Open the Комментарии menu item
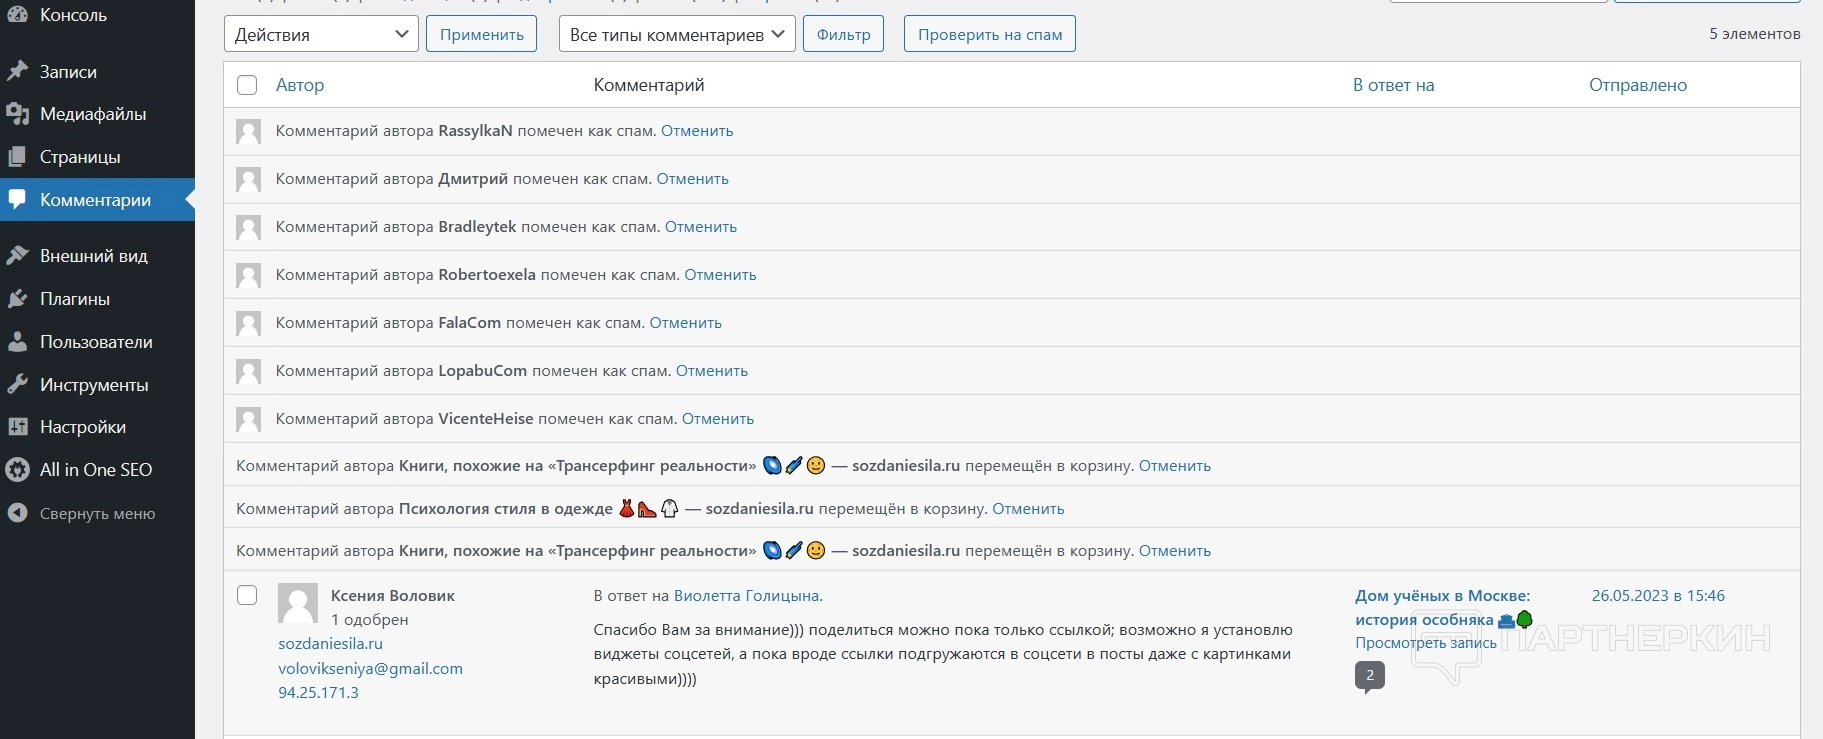 click(x=95, y=200)
